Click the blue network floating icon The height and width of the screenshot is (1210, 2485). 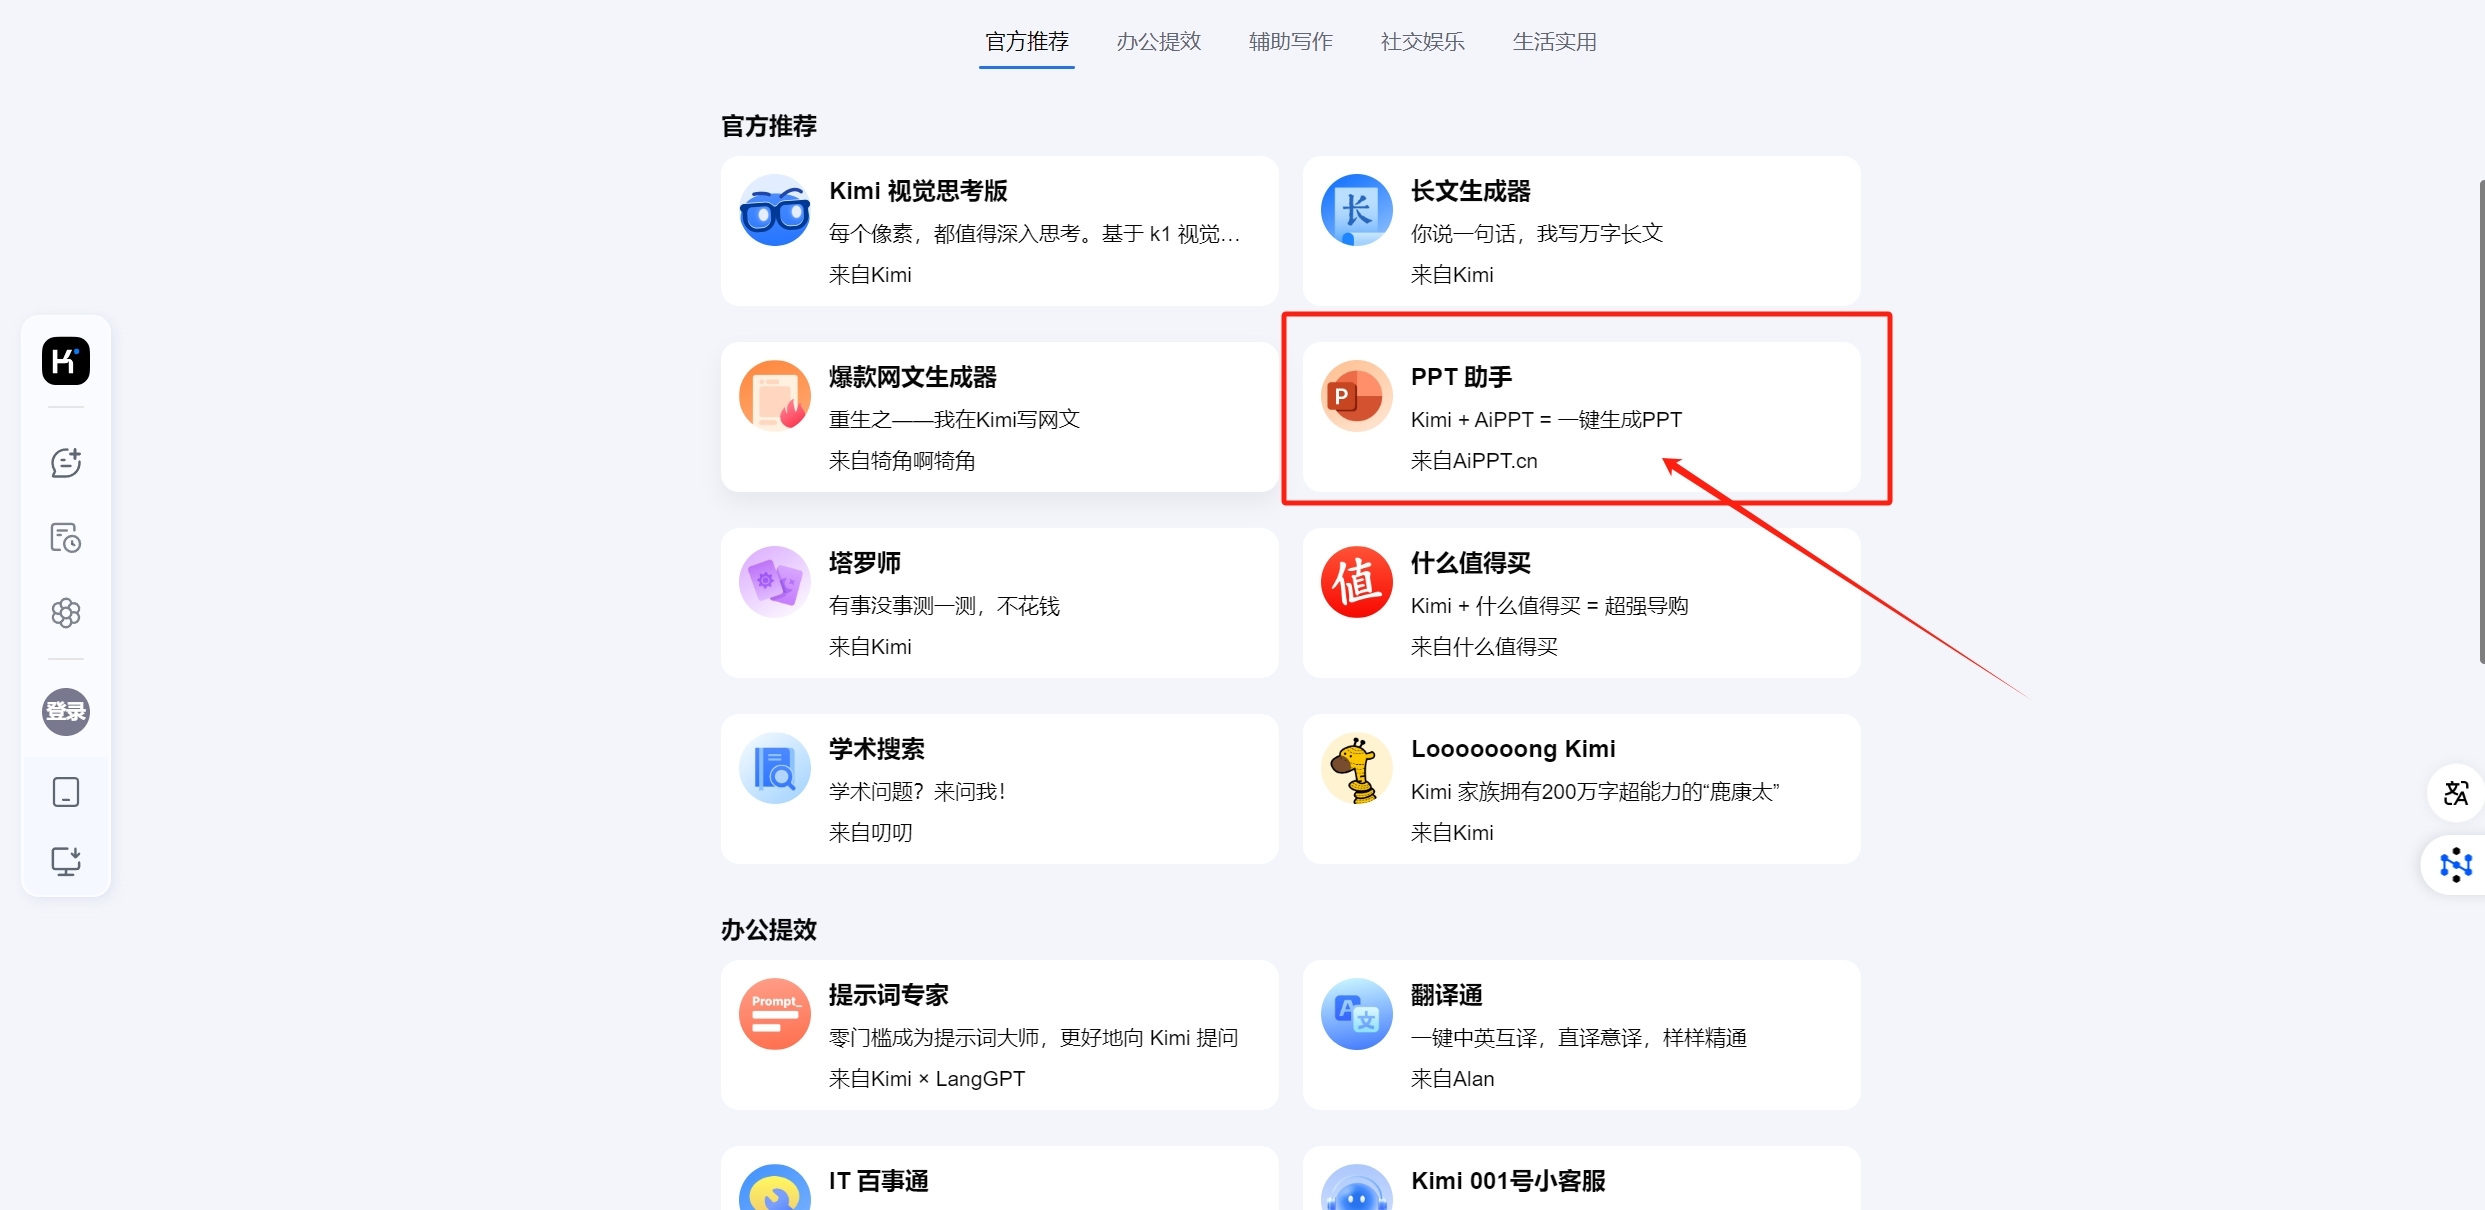[2455, 865]
